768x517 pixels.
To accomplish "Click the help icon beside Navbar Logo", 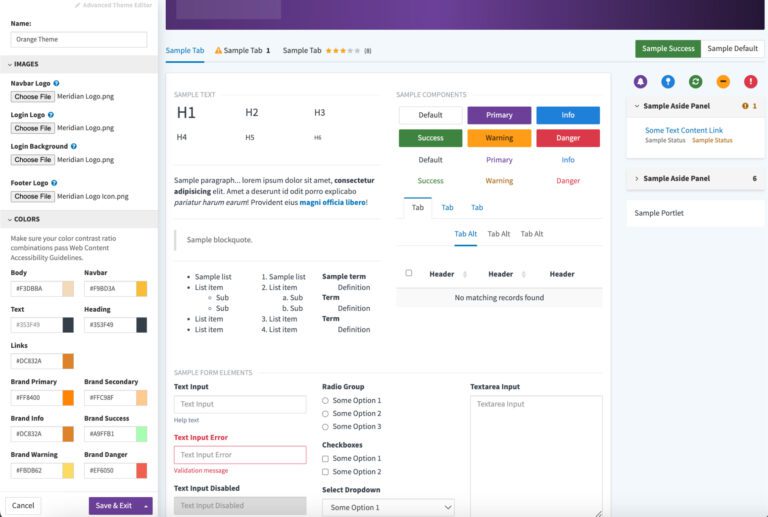I will (56, 83).
